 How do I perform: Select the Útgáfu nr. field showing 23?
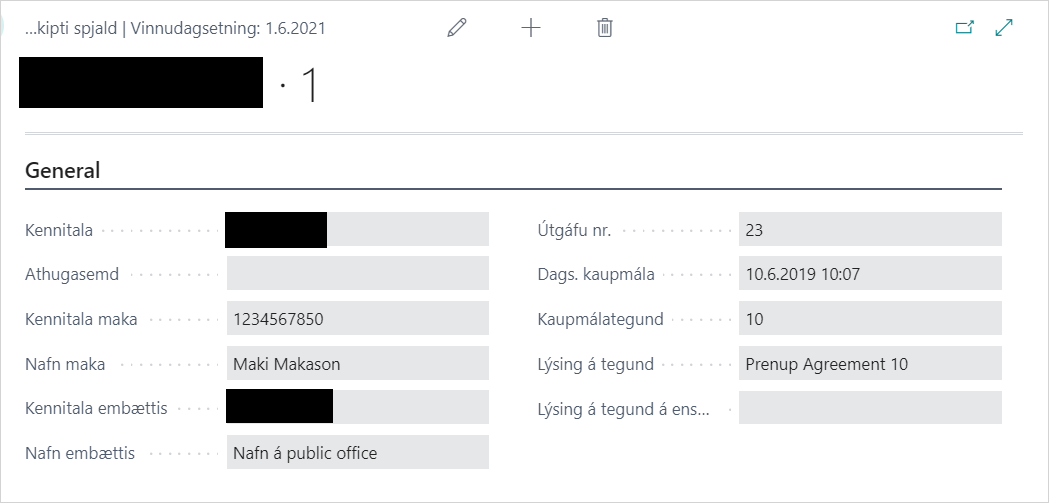coord(869,230)
